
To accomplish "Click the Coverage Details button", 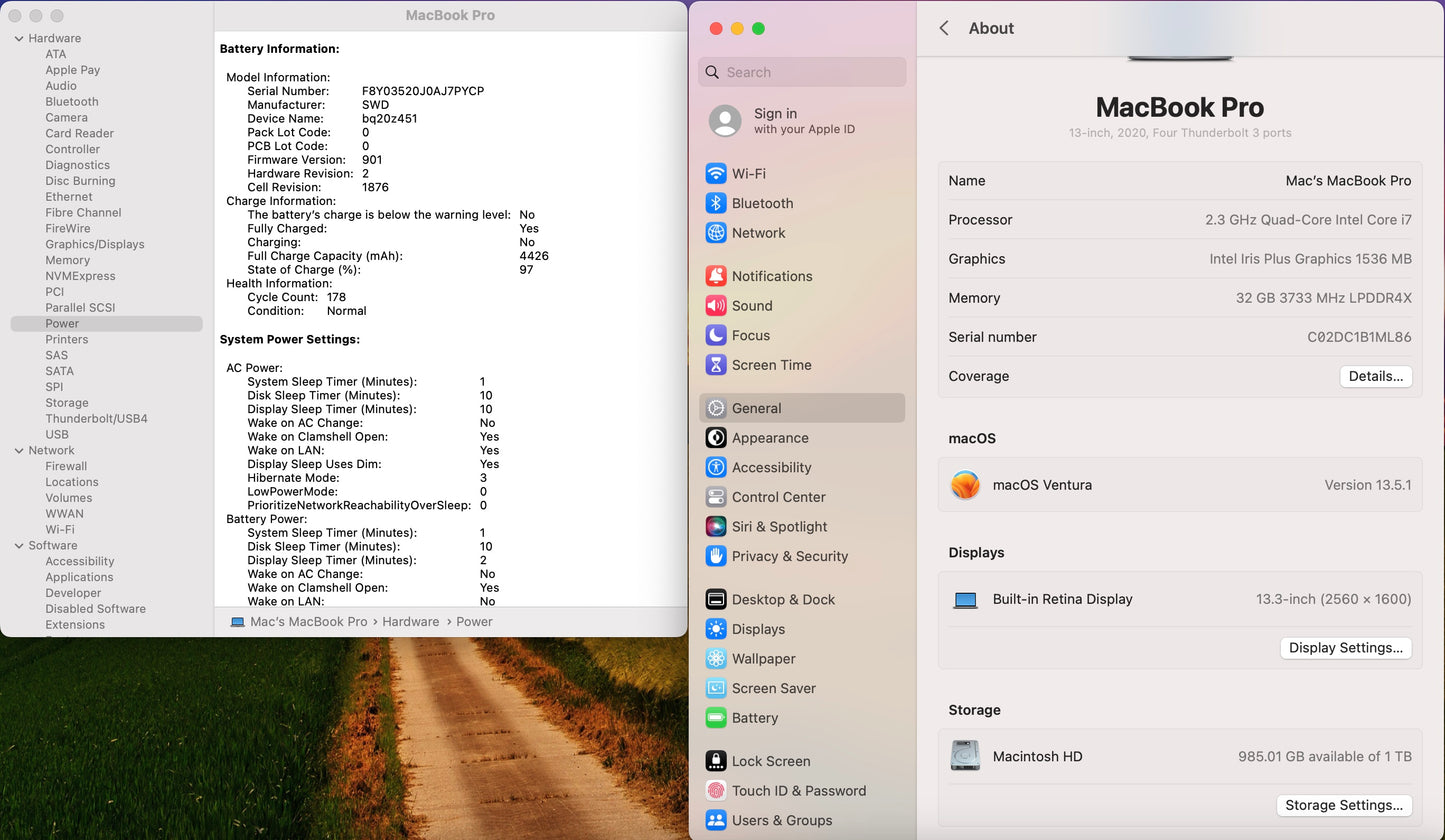I will coord(1375,376).
